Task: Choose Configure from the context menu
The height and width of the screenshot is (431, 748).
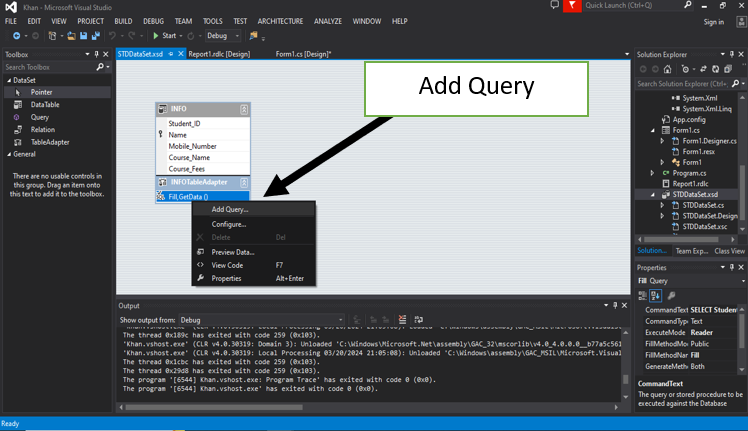Action: pos(229,224)
